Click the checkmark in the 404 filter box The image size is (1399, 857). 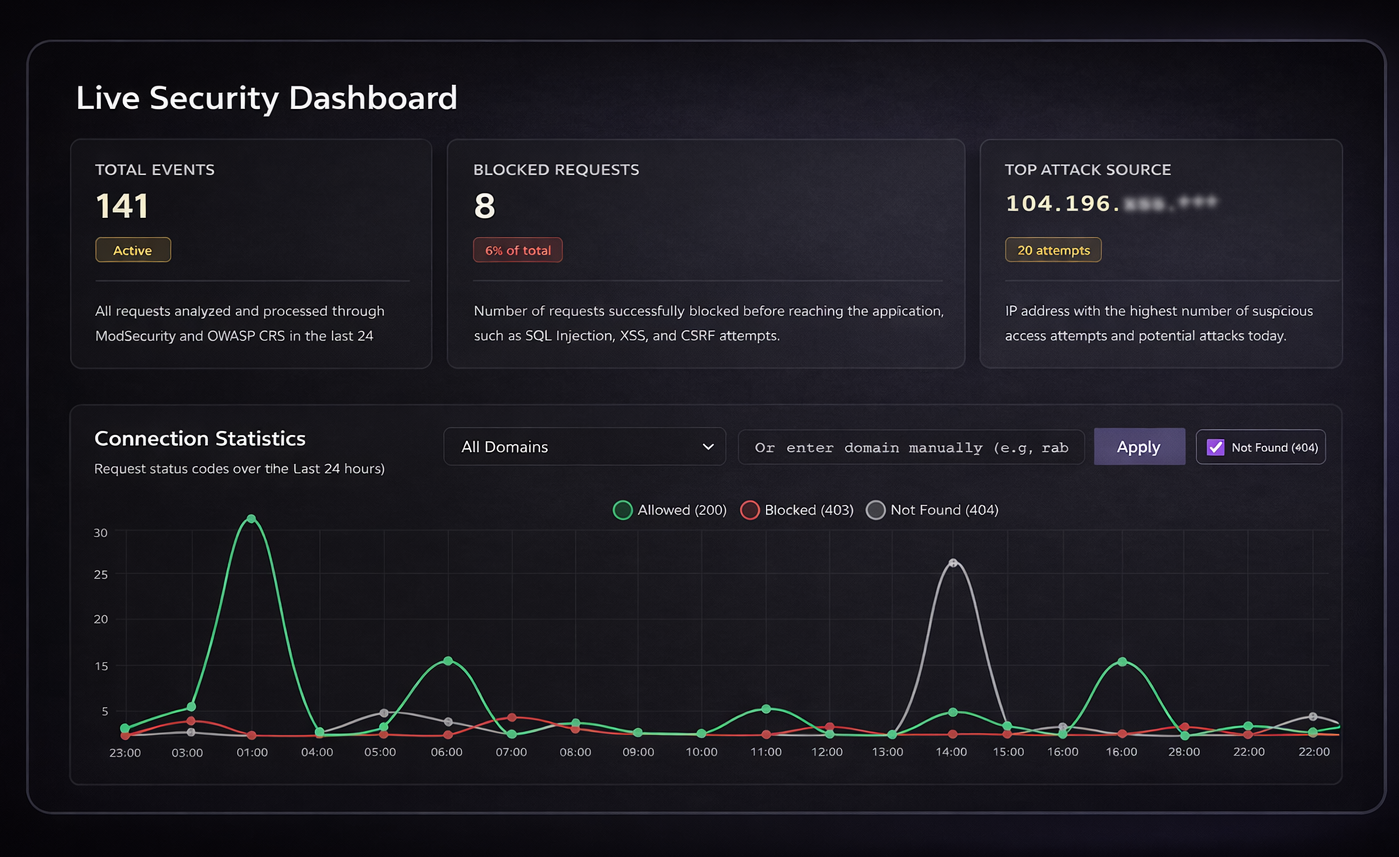[1215, 446]
